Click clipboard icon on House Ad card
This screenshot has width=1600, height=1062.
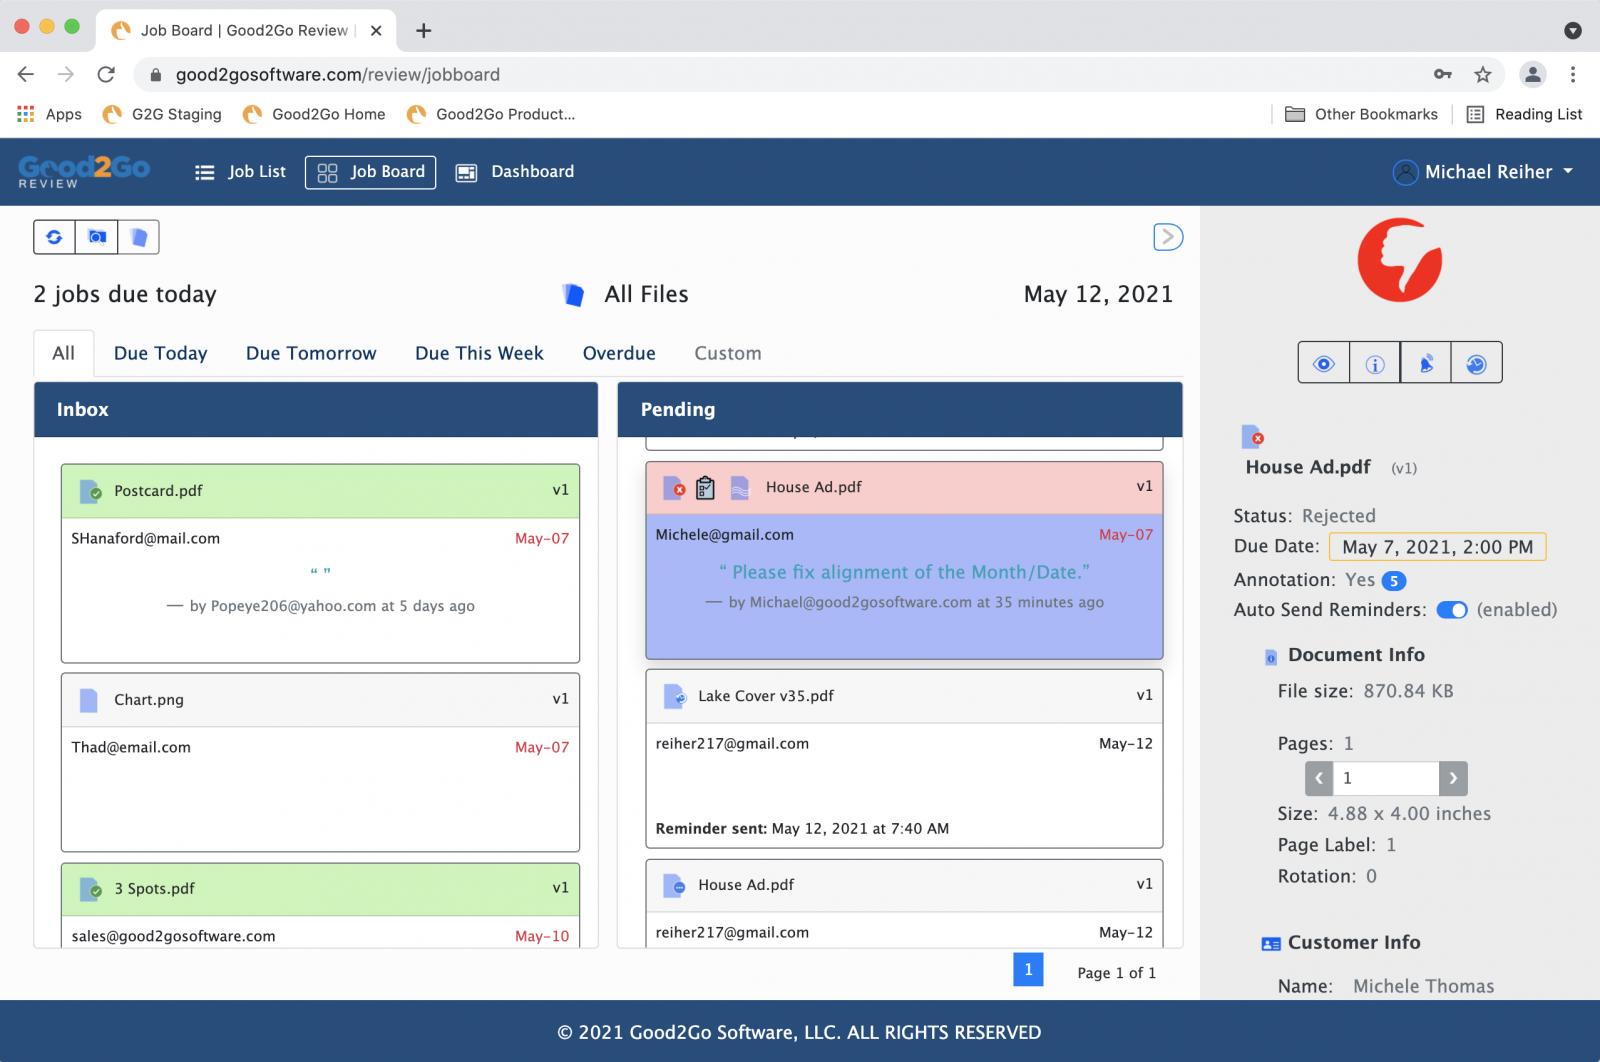click(x=705, y=488)
